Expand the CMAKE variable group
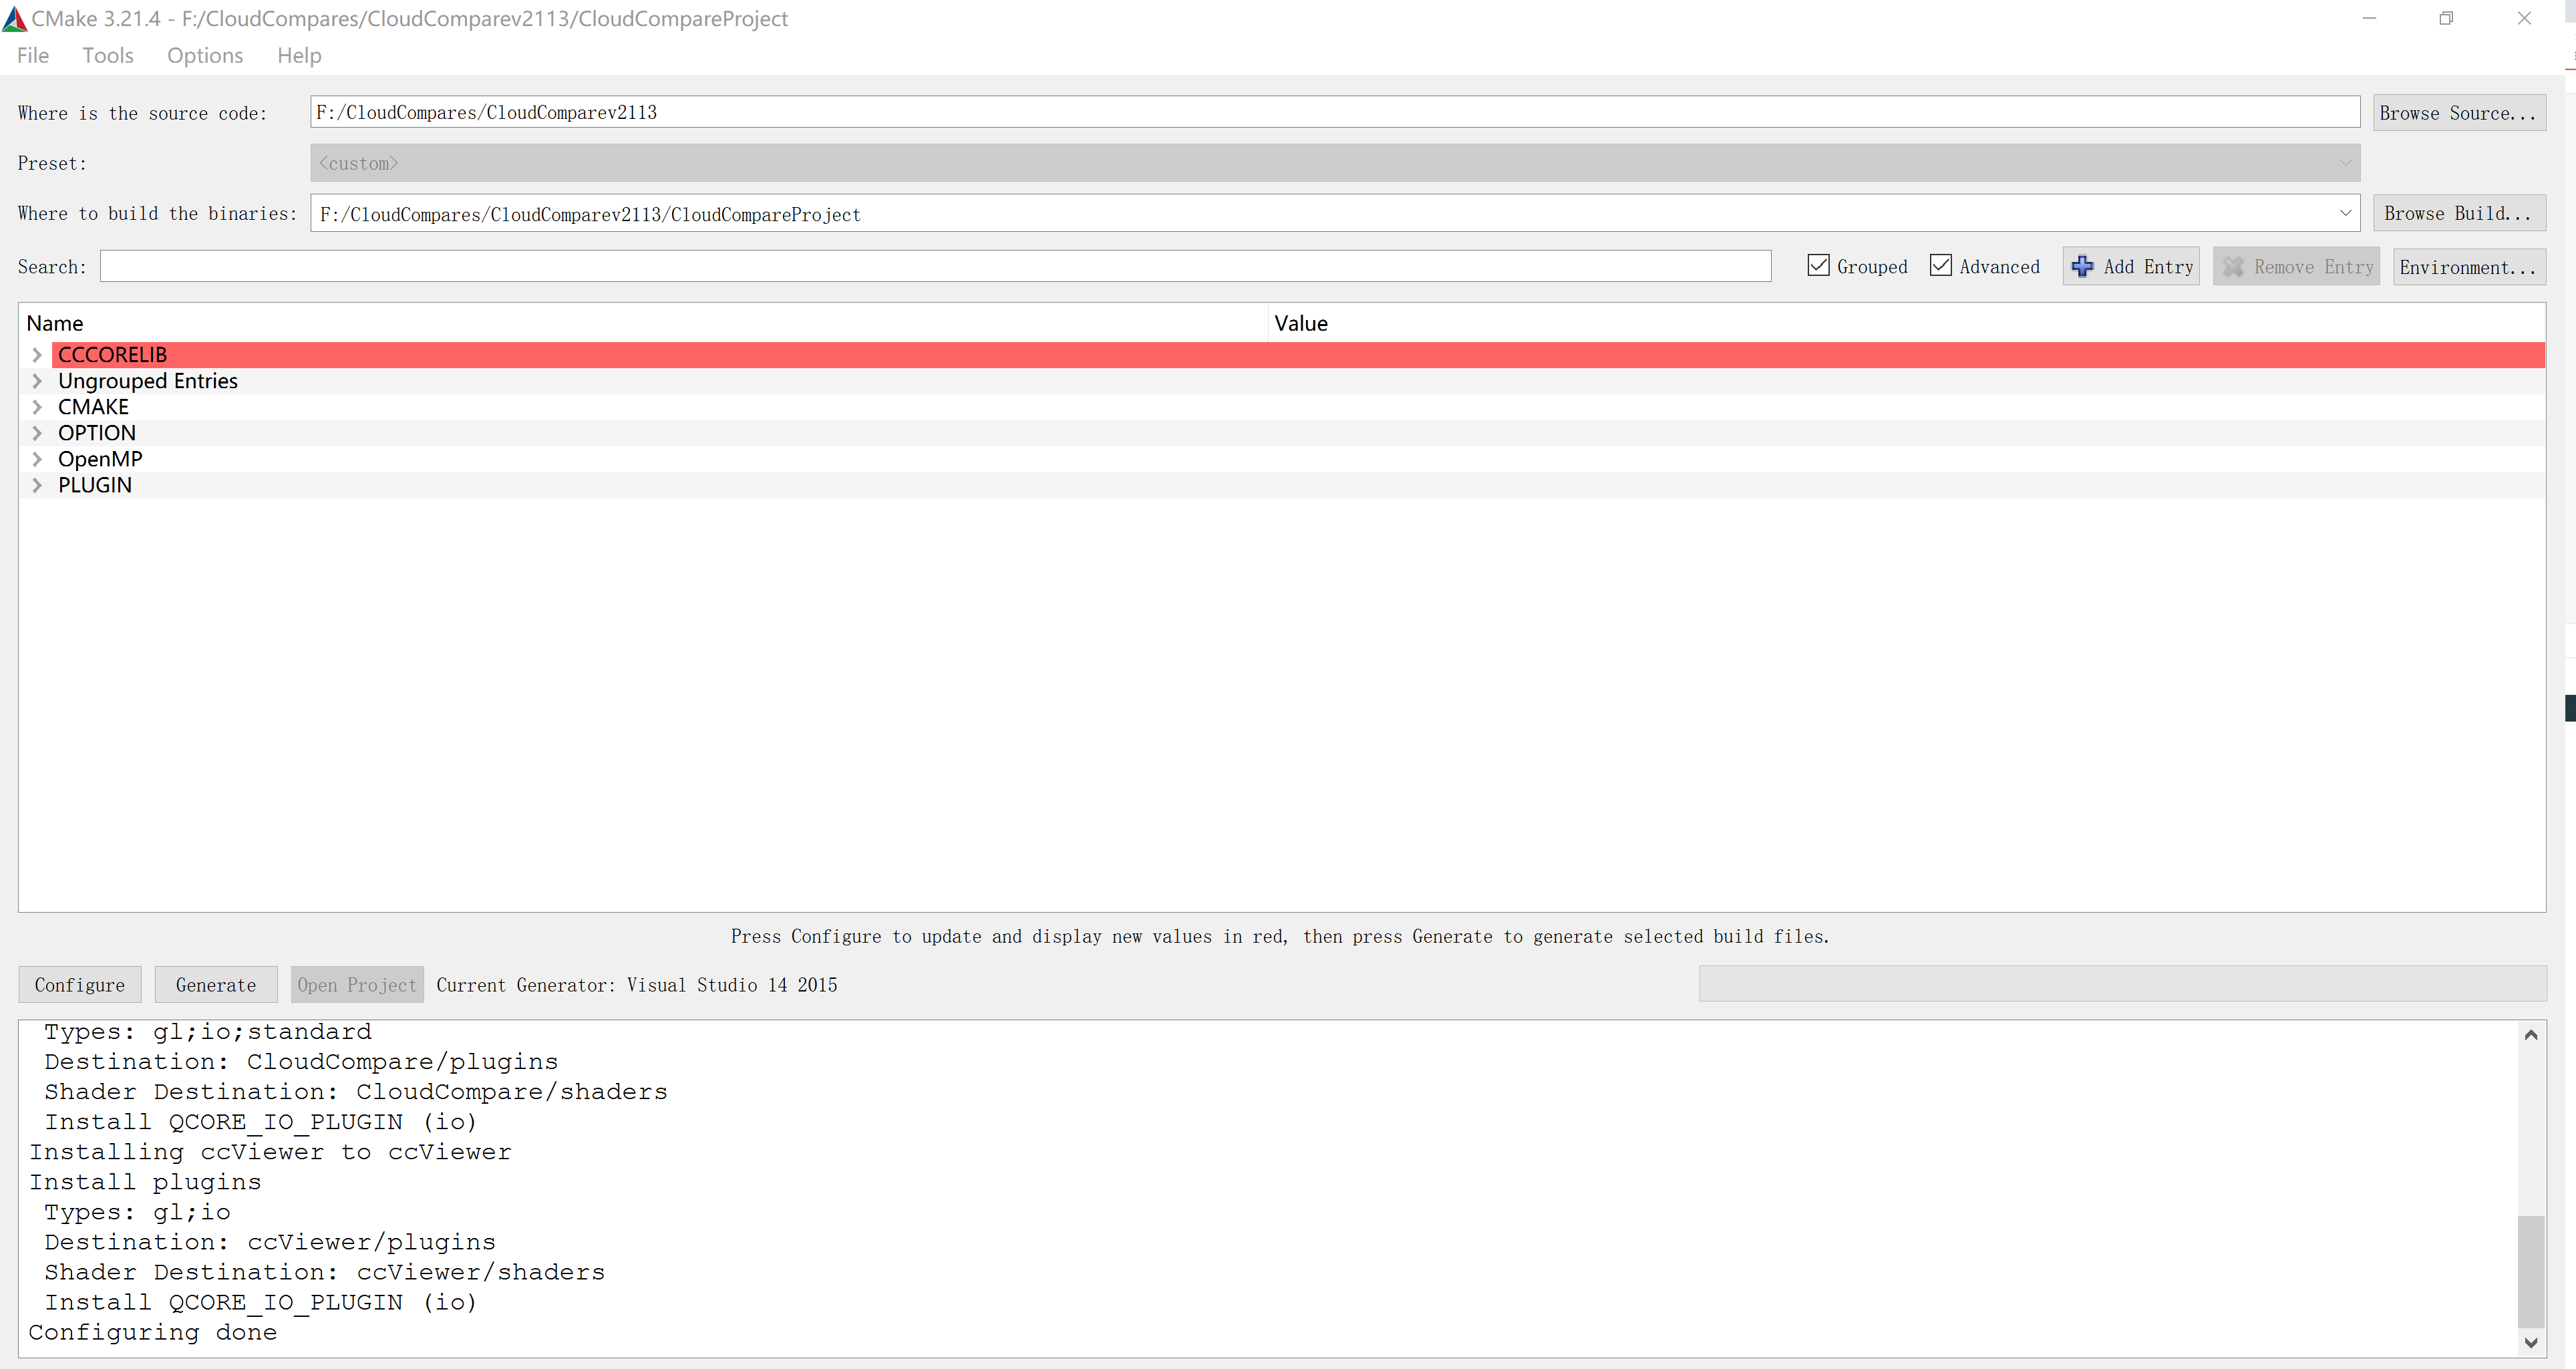Screen dimensions: 2576x1369 pos(38,406)
